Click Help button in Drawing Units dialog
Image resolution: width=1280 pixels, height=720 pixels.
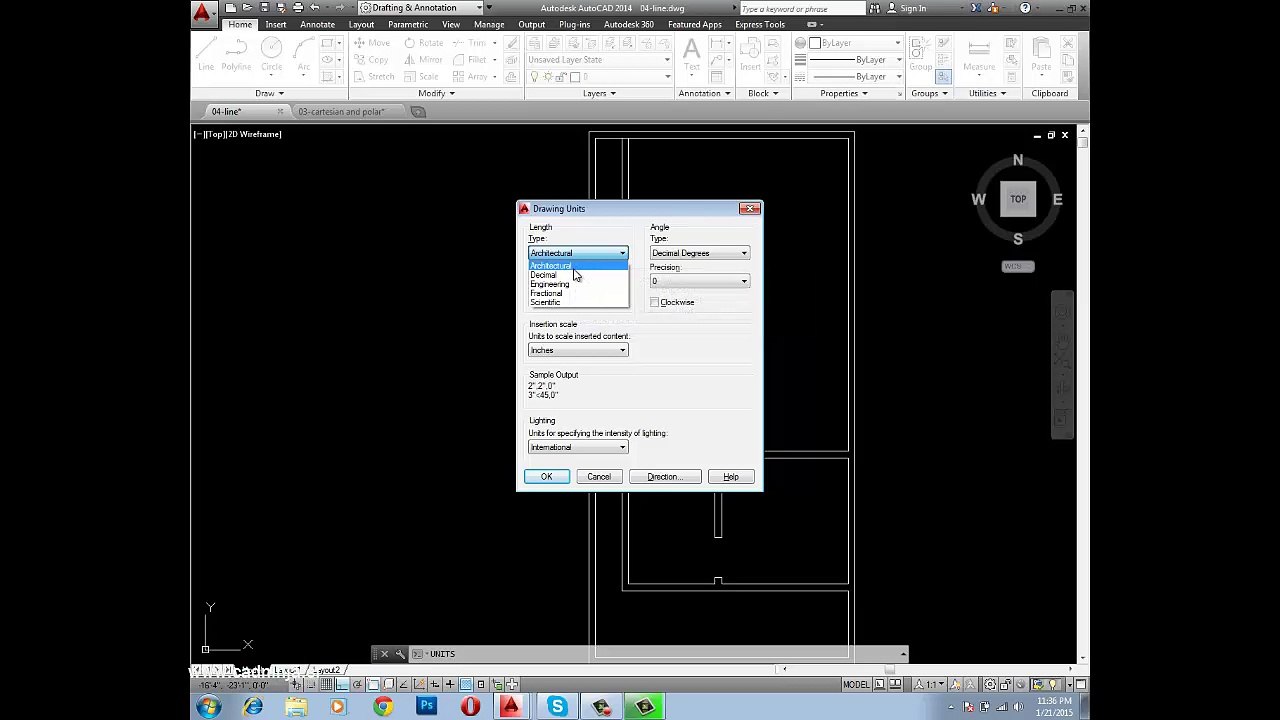[731, 477]
